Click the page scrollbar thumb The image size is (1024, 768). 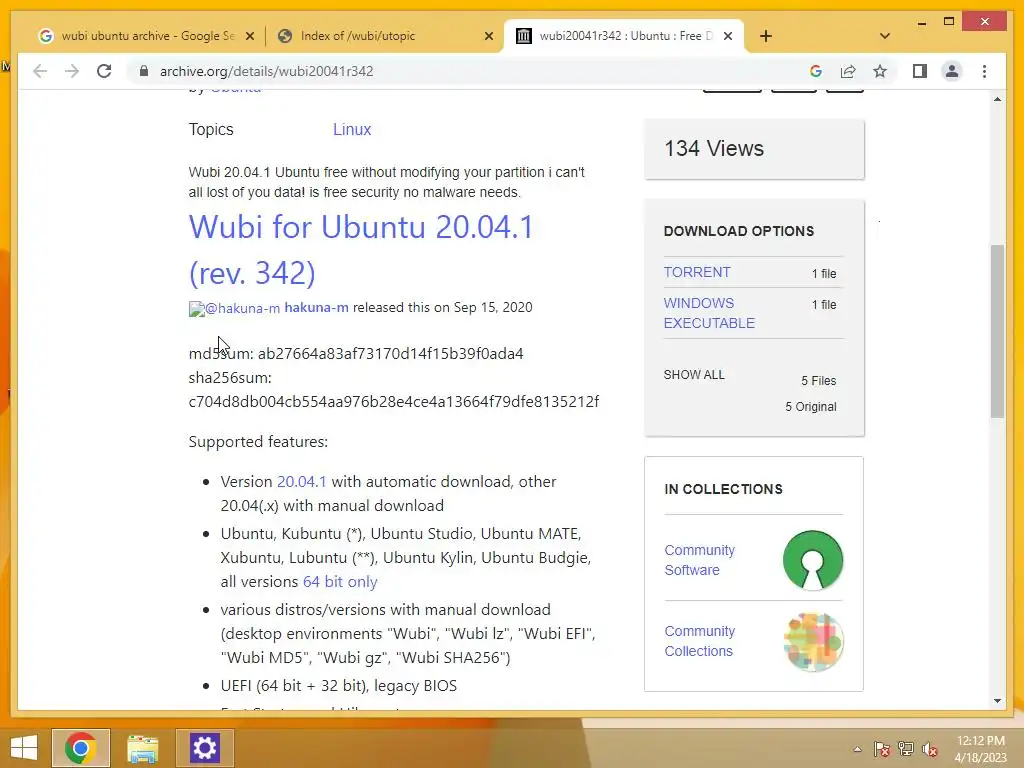click(x=997, y=330)
